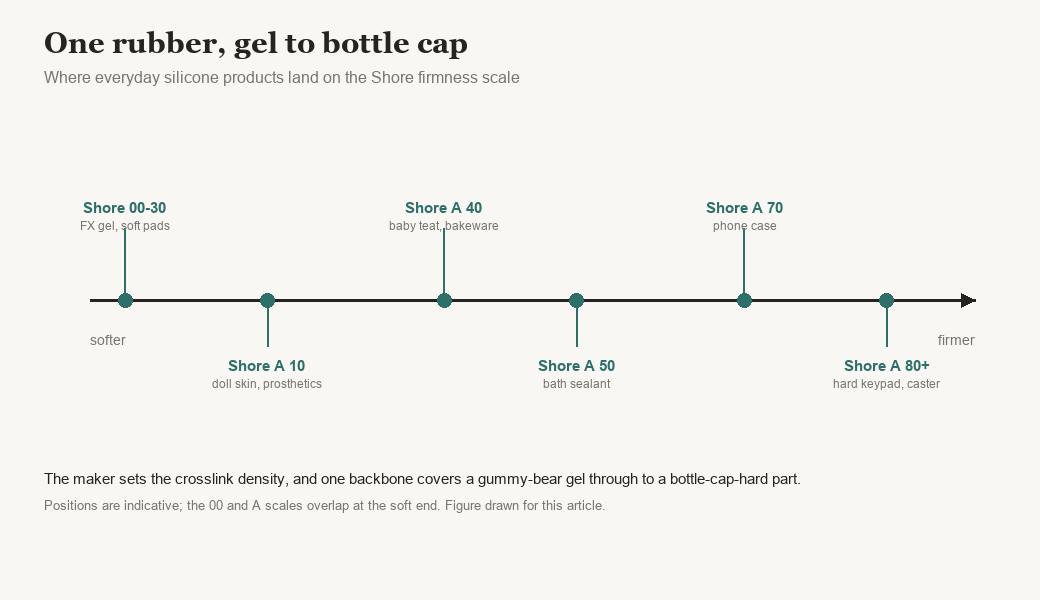This screenshot has height=600, width=1040.
Task: Click the 'bath sealant' caption
Action: tap(576, 384)
